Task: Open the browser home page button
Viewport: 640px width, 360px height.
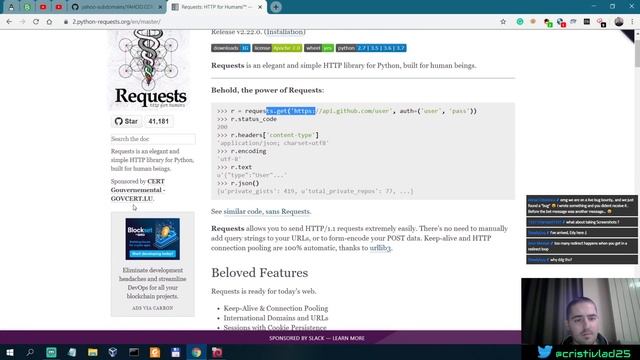Action: tap(49, 22)
